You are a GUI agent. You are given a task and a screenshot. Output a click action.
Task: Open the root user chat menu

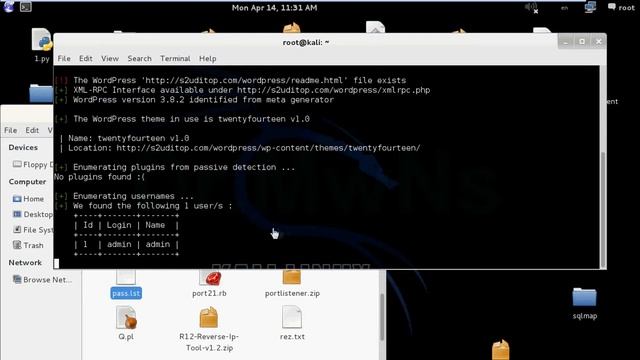621,7
